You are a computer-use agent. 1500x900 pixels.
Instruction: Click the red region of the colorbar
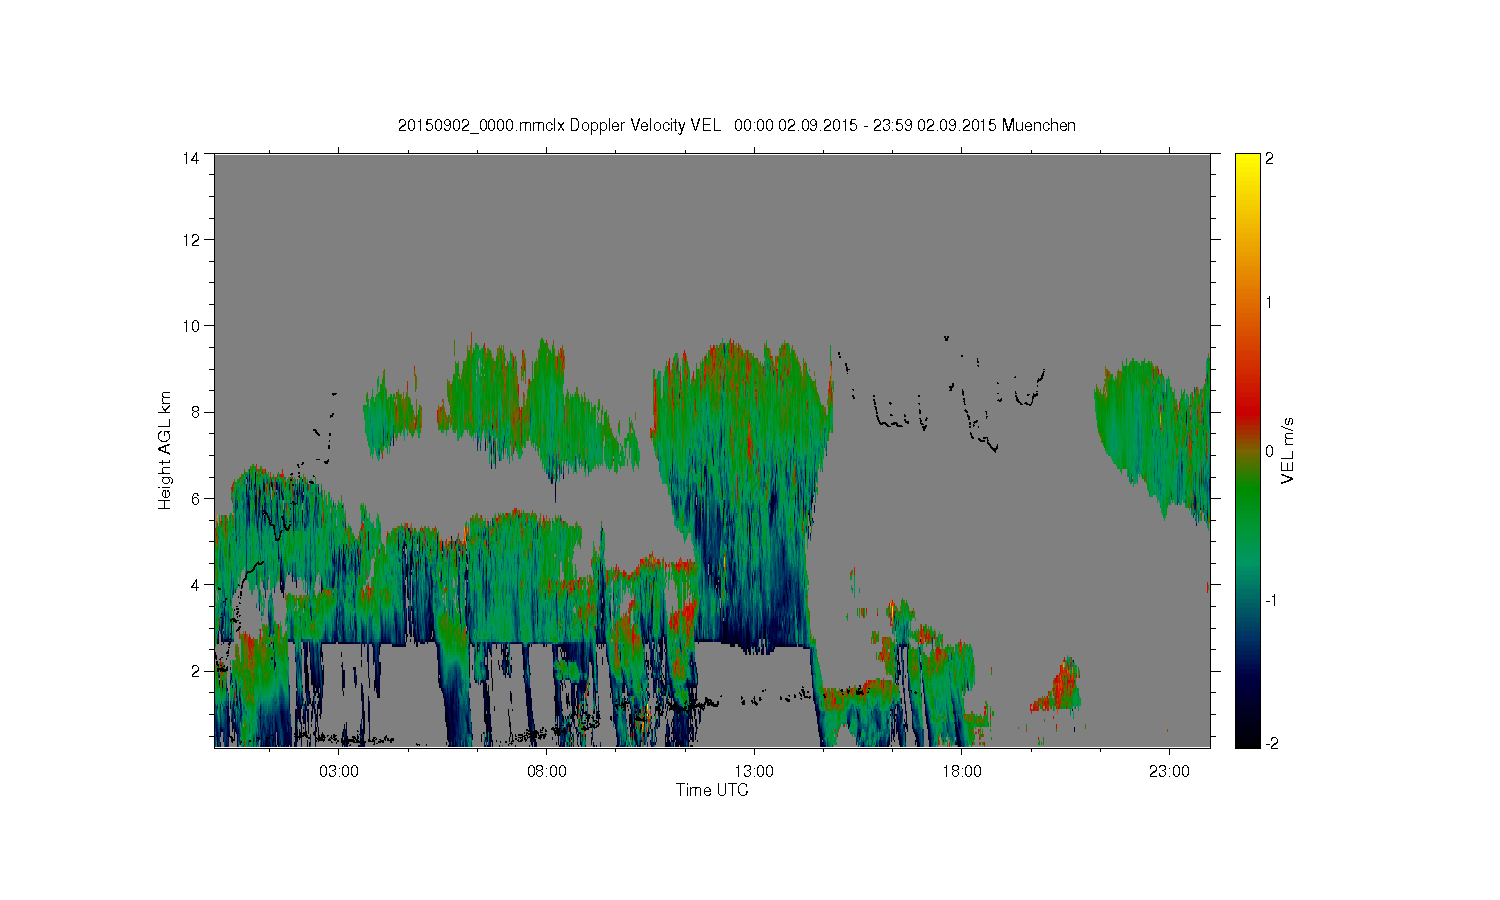tap(1246, 400)
